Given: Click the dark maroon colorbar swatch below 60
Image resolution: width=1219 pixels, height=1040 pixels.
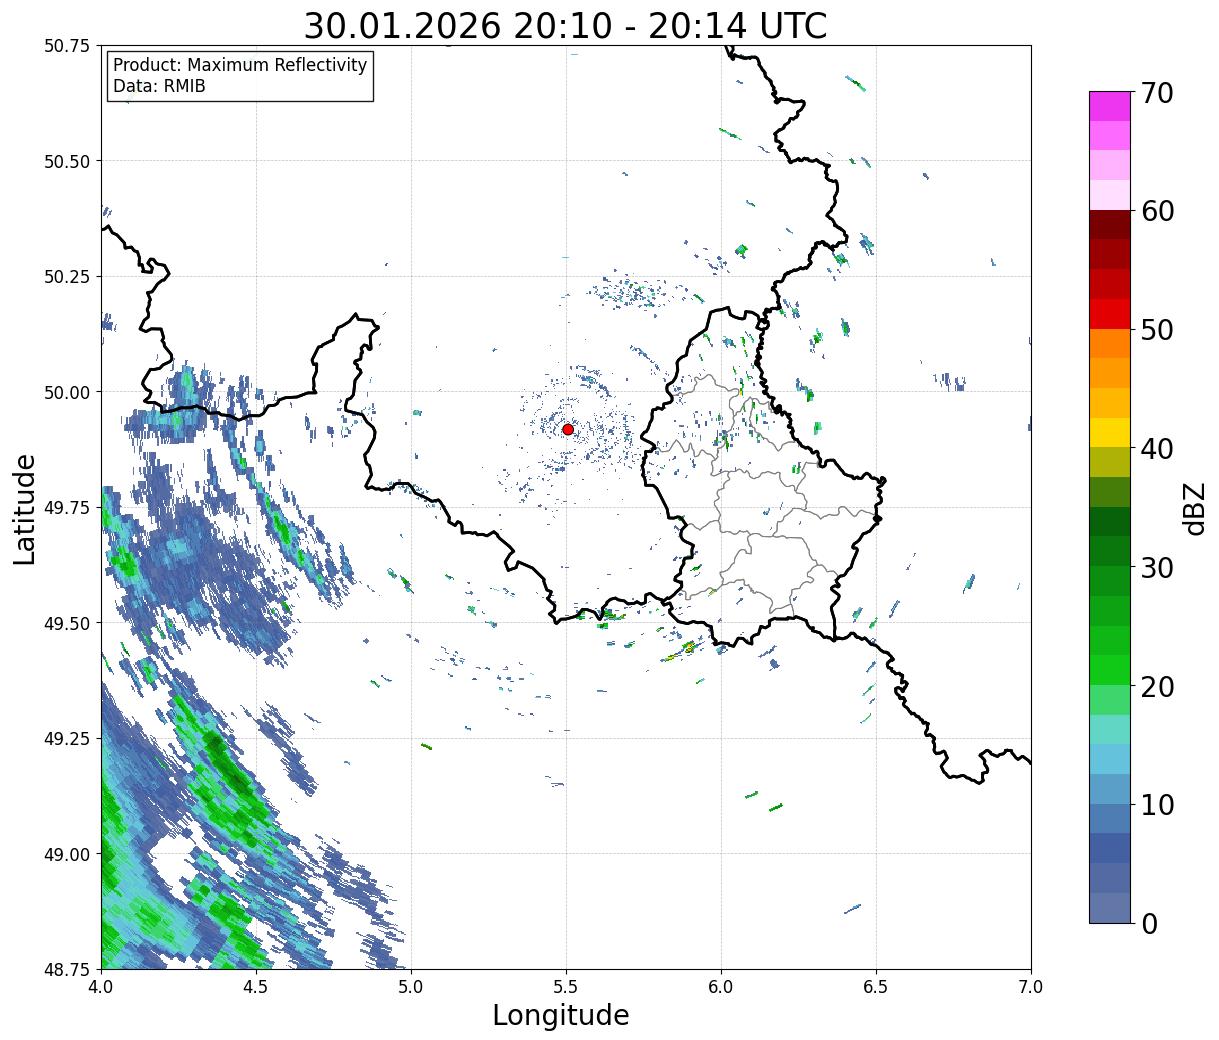Looking at the screenshot, I should coord(1109,225).
